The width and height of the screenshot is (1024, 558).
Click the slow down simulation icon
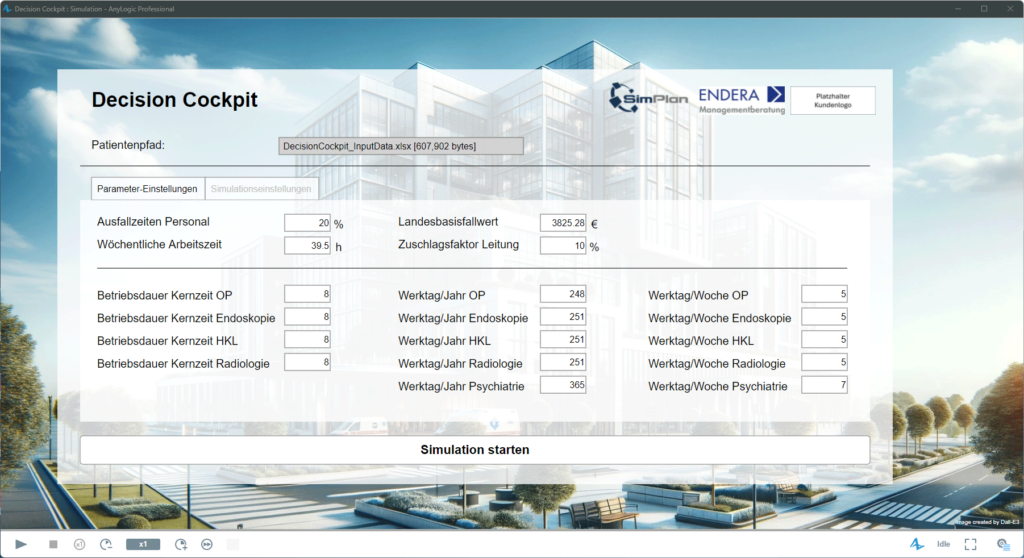[x=106, y=544]
